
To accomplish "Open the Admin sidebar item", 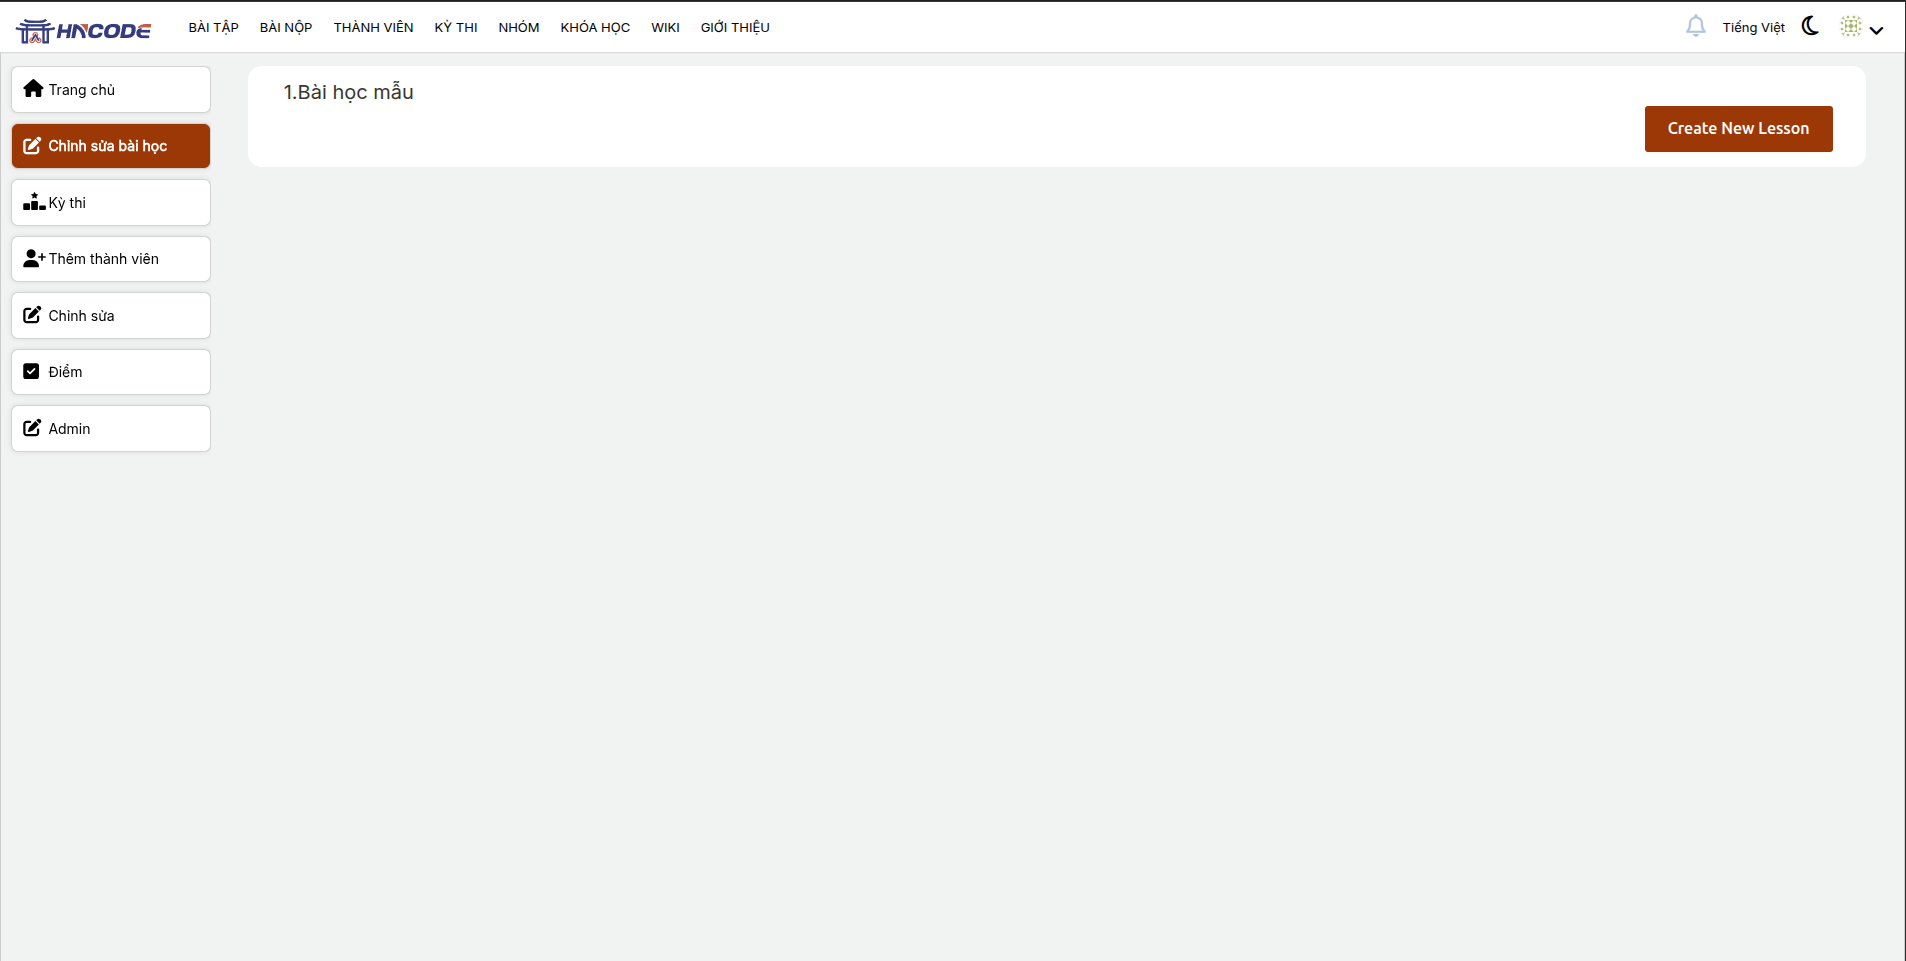I will point(111,429).
